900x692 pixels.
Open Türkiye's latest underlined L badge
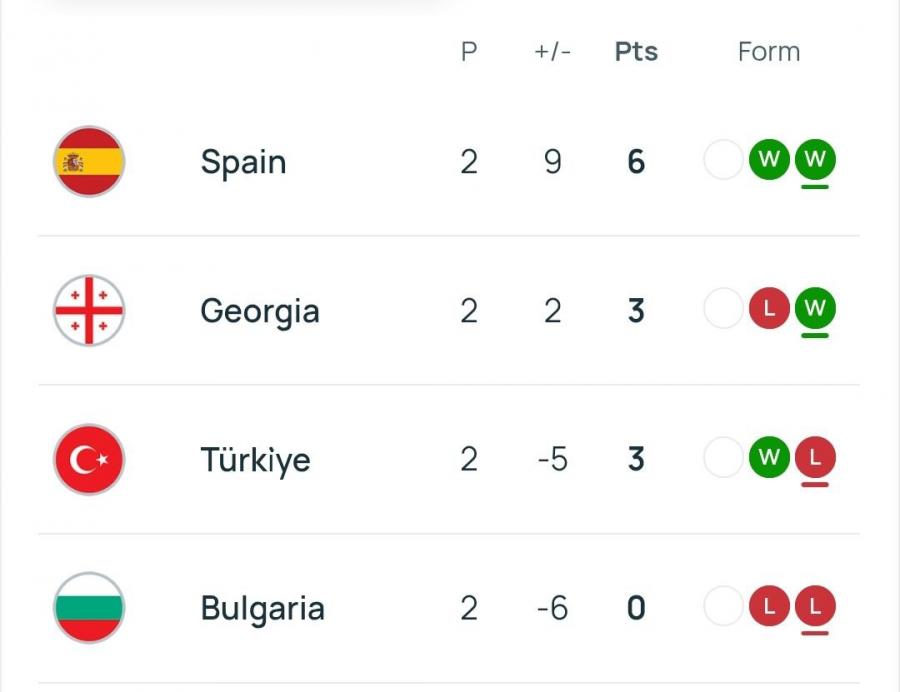coord(815,457)
